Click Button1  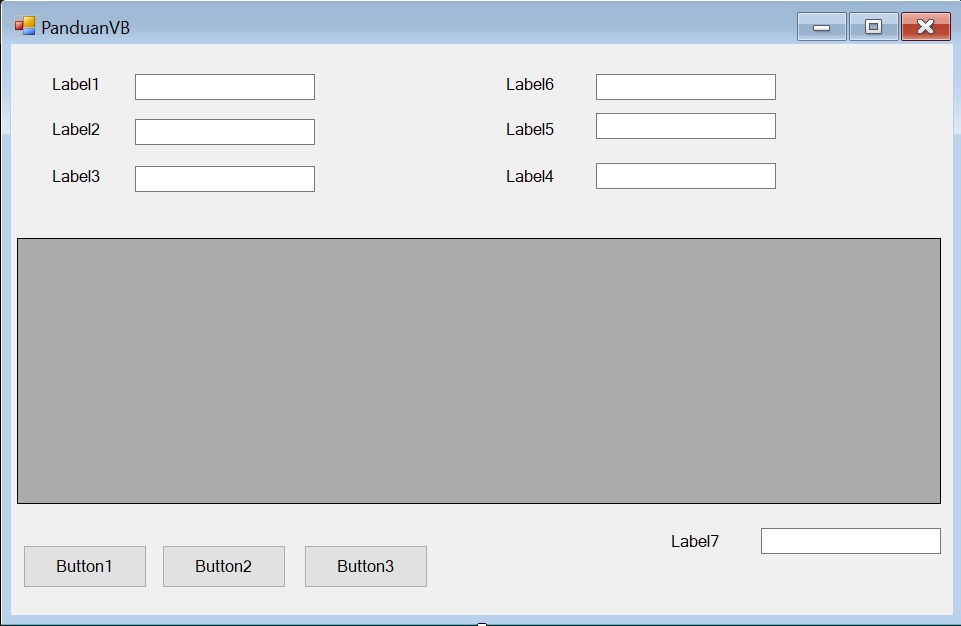[x=84, y=566]
